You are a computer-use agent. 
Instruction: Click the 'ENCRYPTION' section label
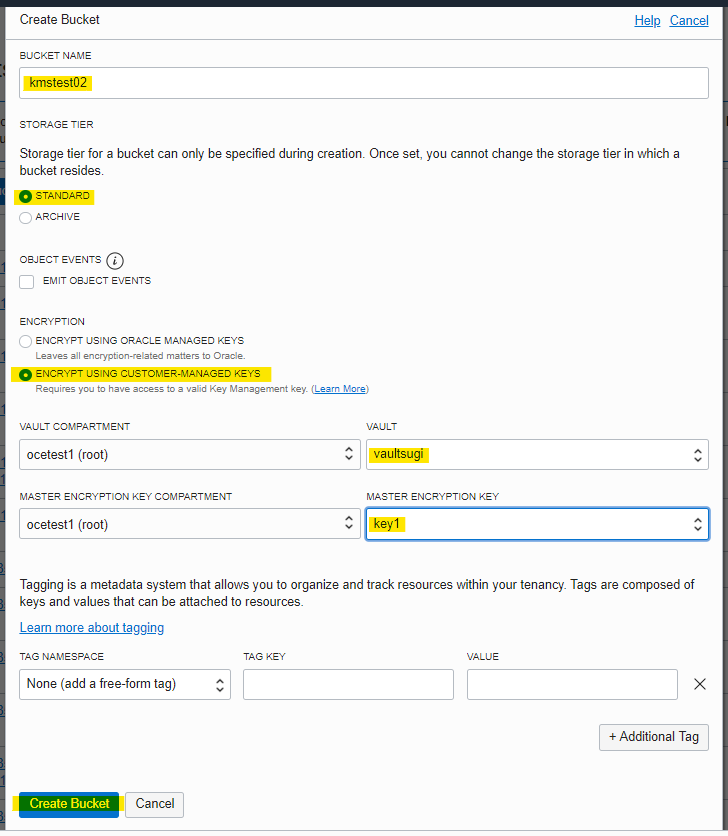pos(52,321)
